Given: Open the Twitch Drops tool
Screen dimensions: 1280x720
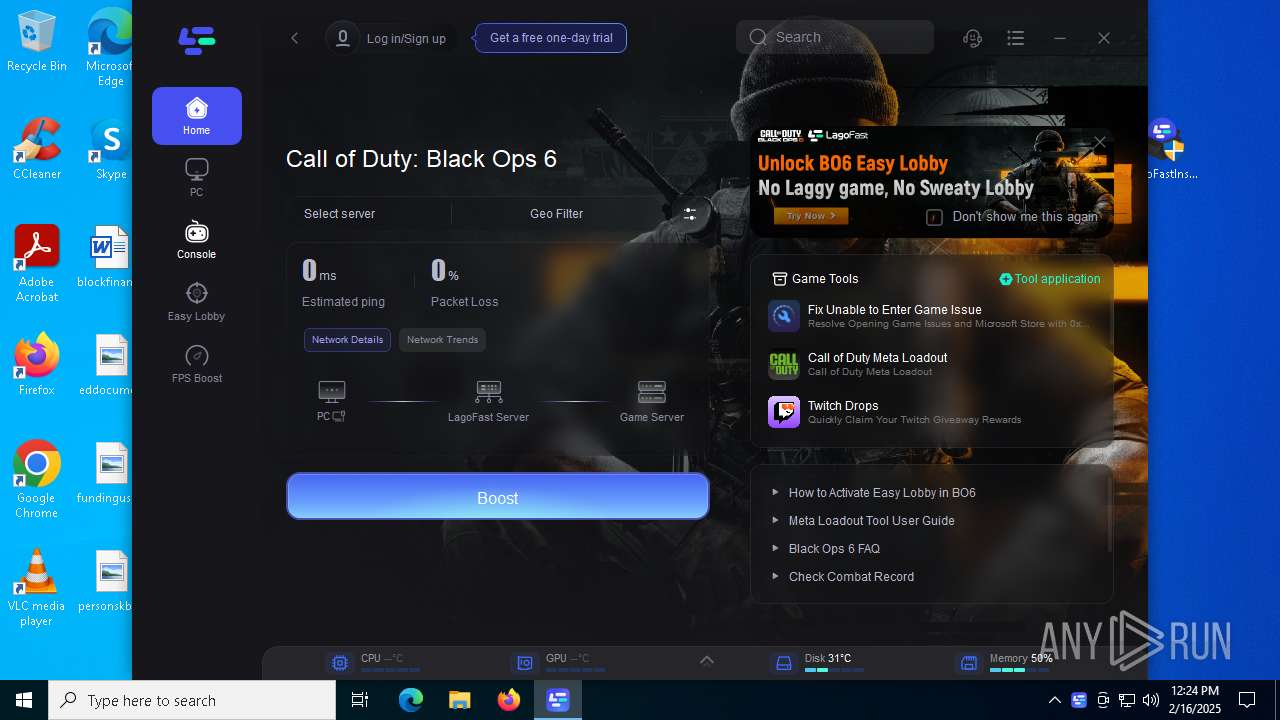Looking at the screenshot, I should pyautogui.click(x=930, y=412).
